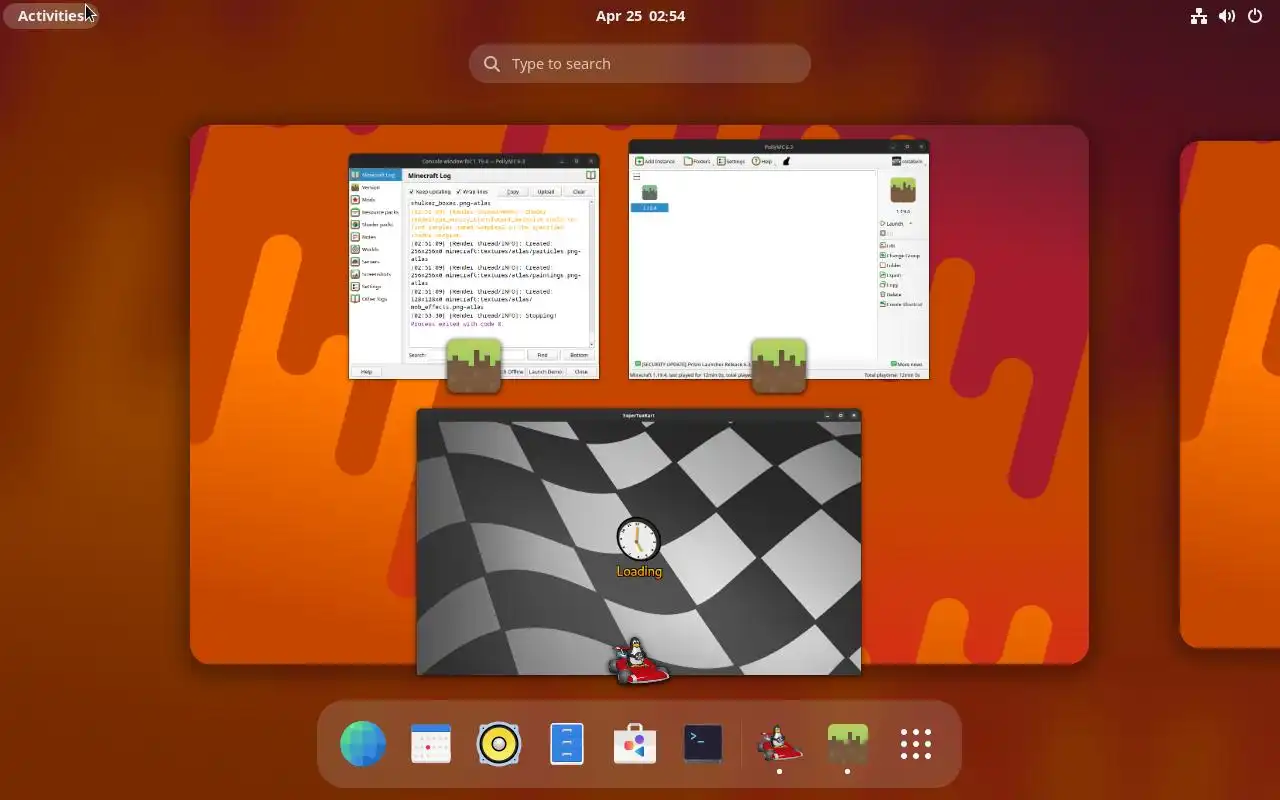The width and height of the screenshot is (1280, 800).
Task: Click the Activities button
Action: pyautogui.click(x=51, y=16)
